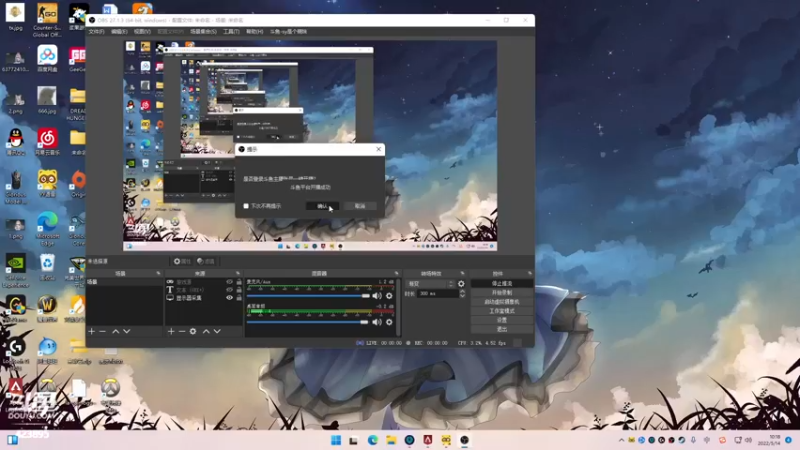Pop out the Audio Mixer dock
Viewport: 800px width, 450px height.
(396, 273)
